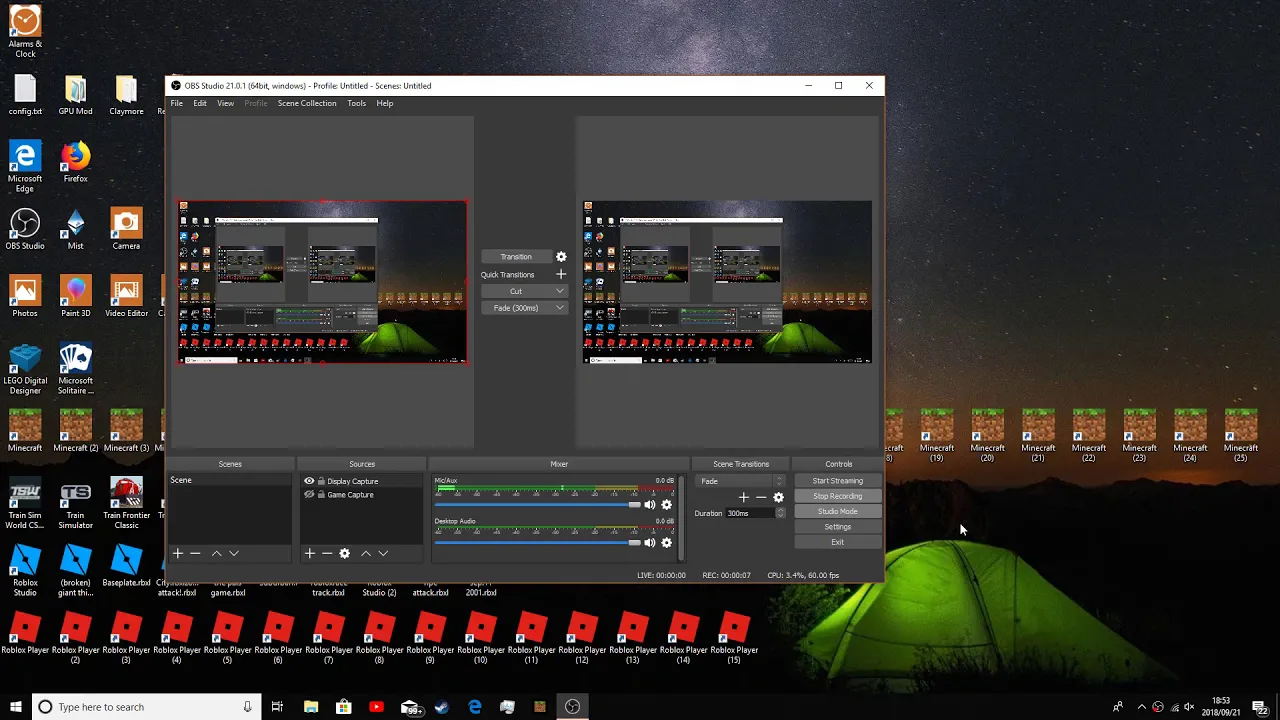
Task: Open the Tools menu
Action: tap(356, 103)
